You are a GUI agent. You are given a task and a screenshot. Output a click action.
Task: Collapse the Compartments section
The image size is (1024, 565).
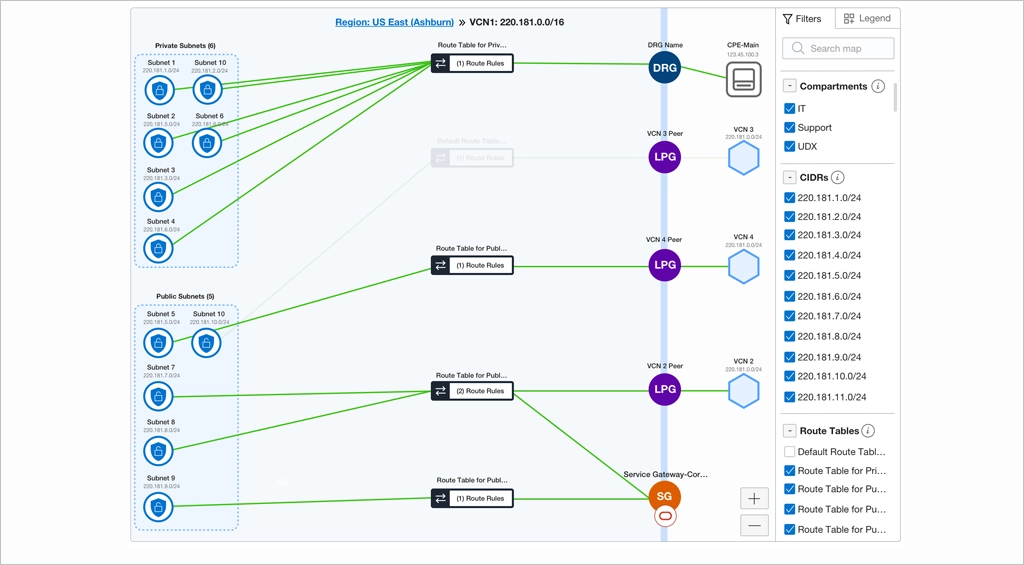(790, 87)
